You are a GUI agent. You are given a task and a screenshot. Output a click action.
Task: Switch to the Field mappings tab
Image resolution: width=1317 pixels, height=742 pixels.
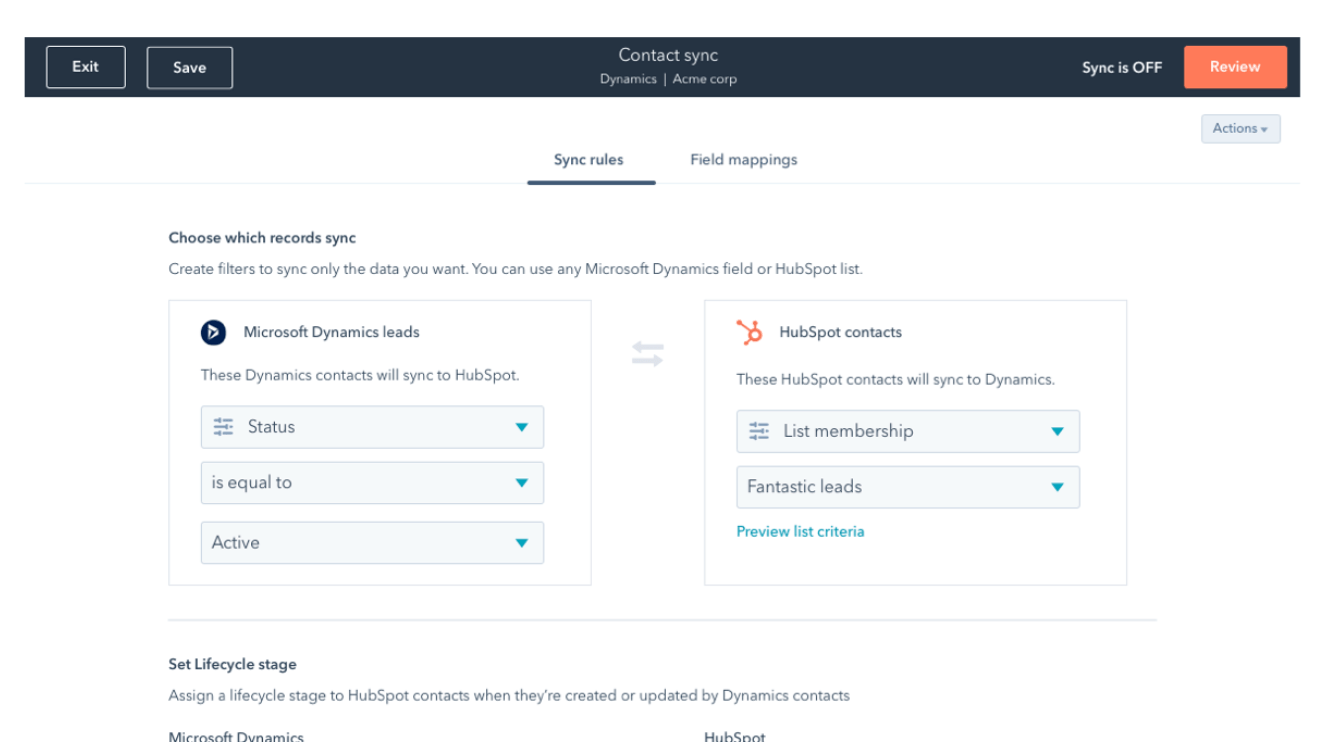click(743, 160)
